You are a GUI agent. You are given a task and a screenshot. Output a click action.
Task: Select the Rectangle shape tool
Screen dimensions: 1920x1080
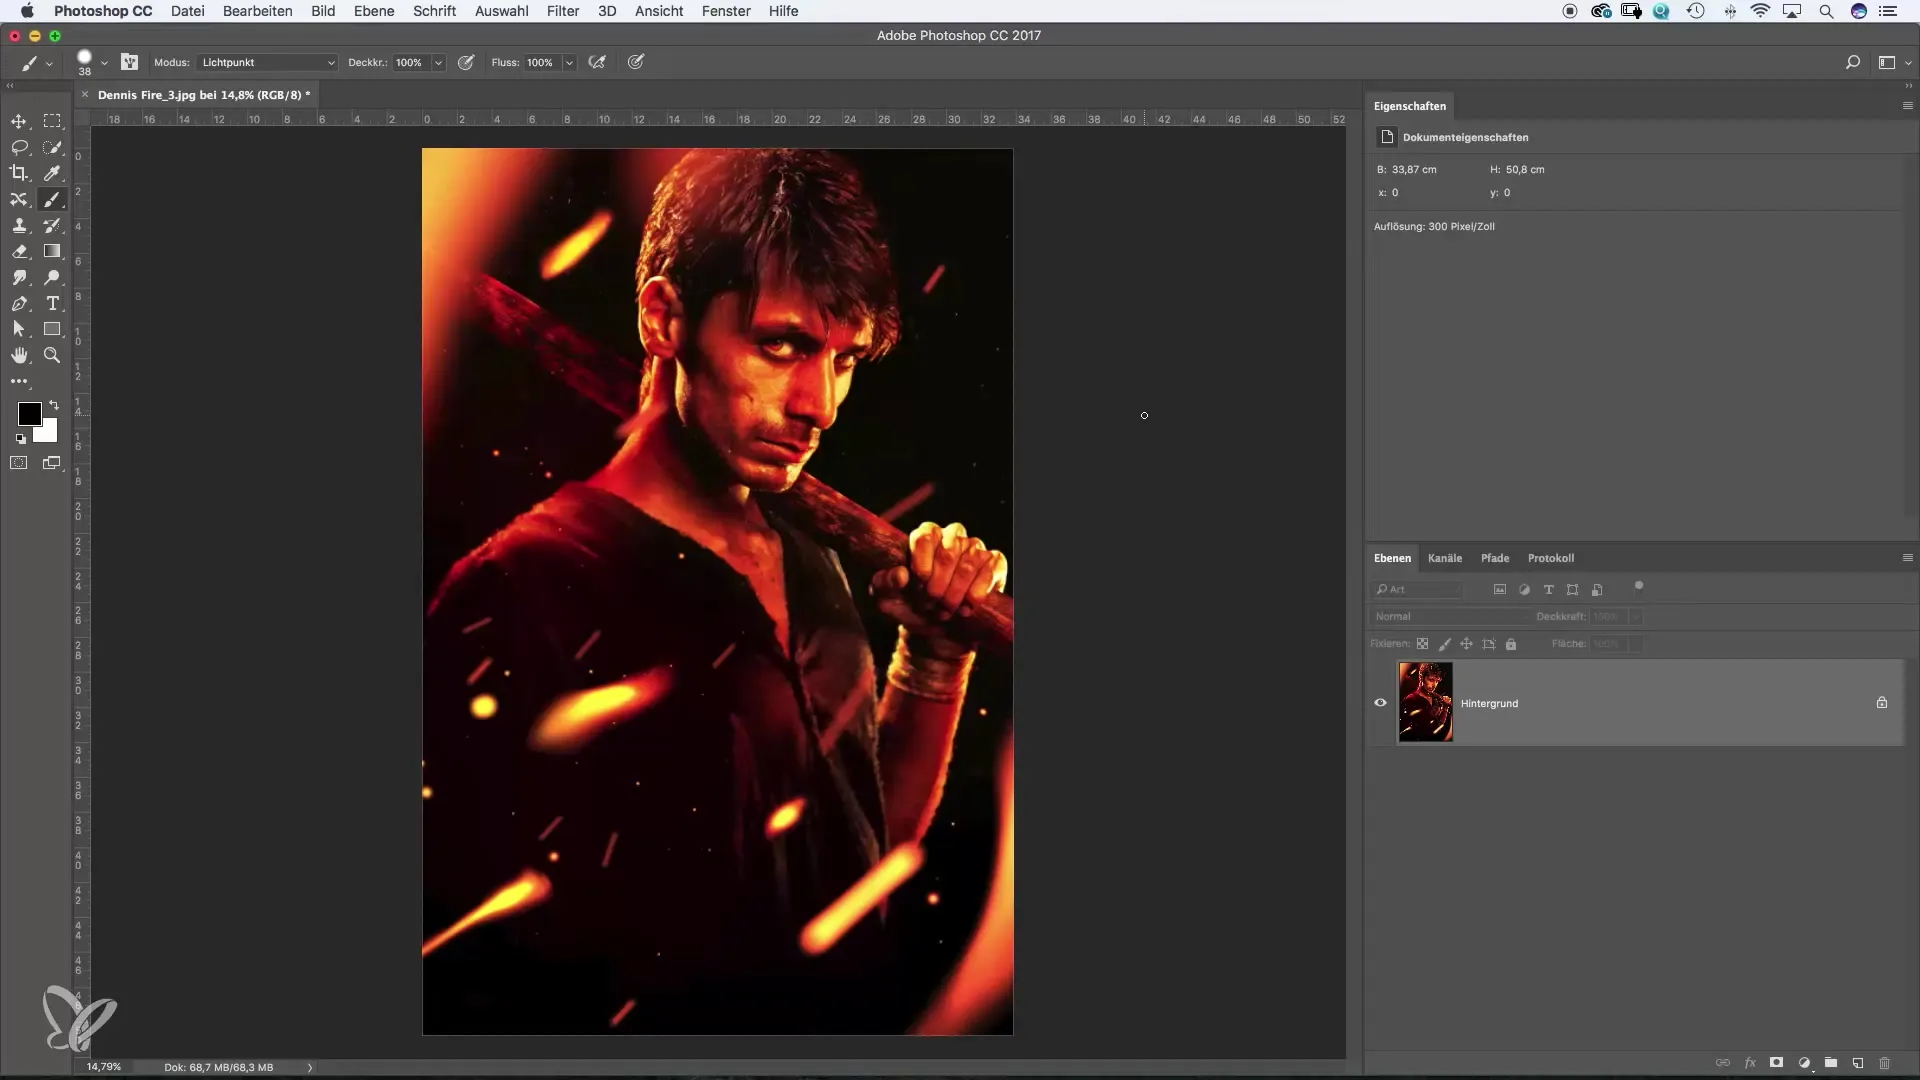click(52, 329)
